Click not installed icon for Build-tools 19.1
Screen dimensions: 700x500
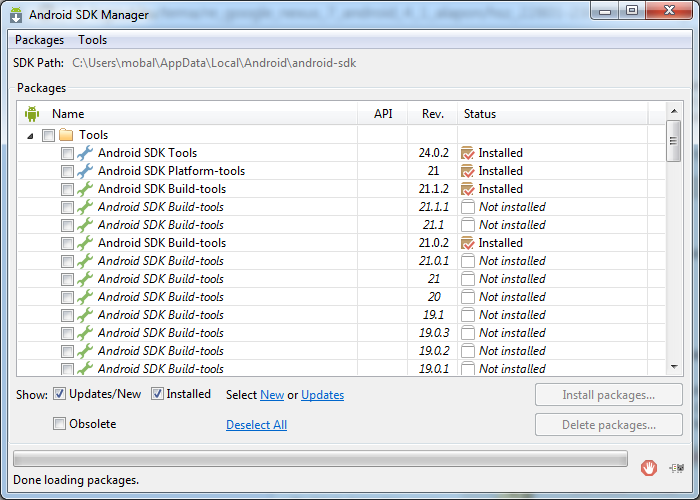467,315
